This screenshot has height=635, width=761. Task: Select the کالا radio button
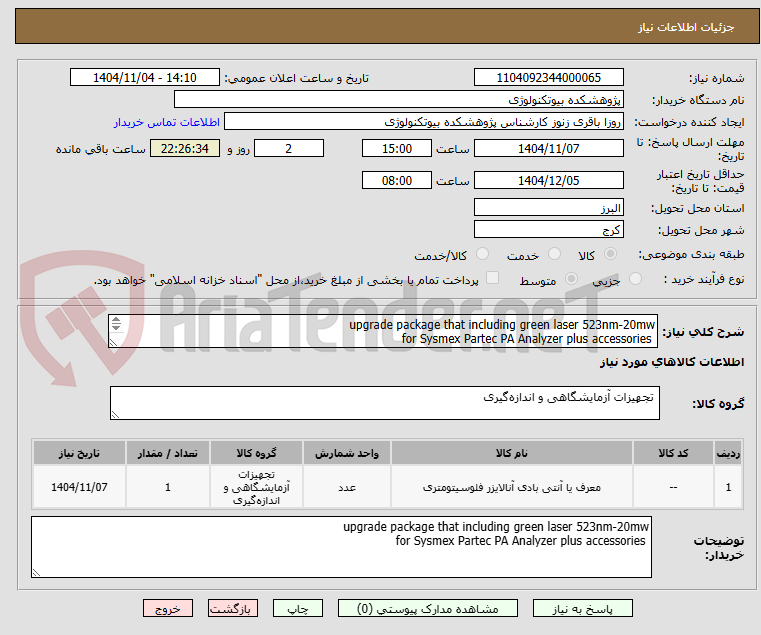tap(611, 254)
